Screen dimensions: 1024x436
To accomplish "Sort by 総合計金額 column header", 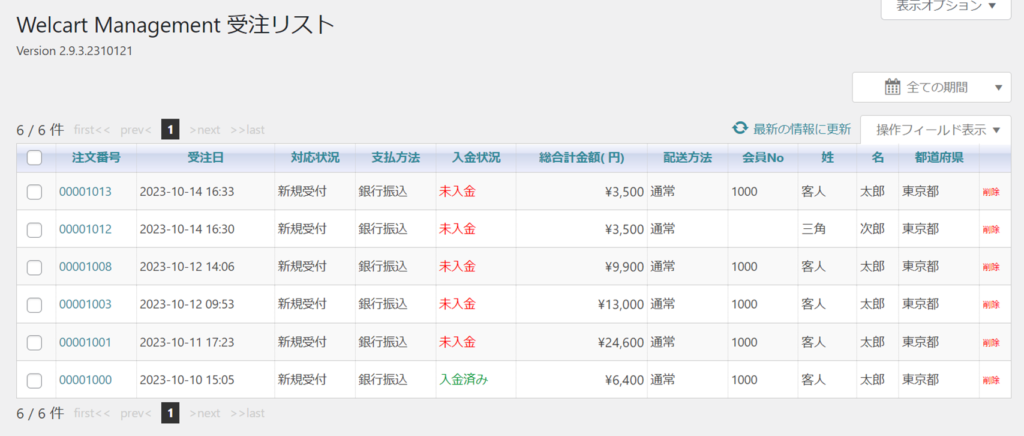I will click(x=581, y=157).
